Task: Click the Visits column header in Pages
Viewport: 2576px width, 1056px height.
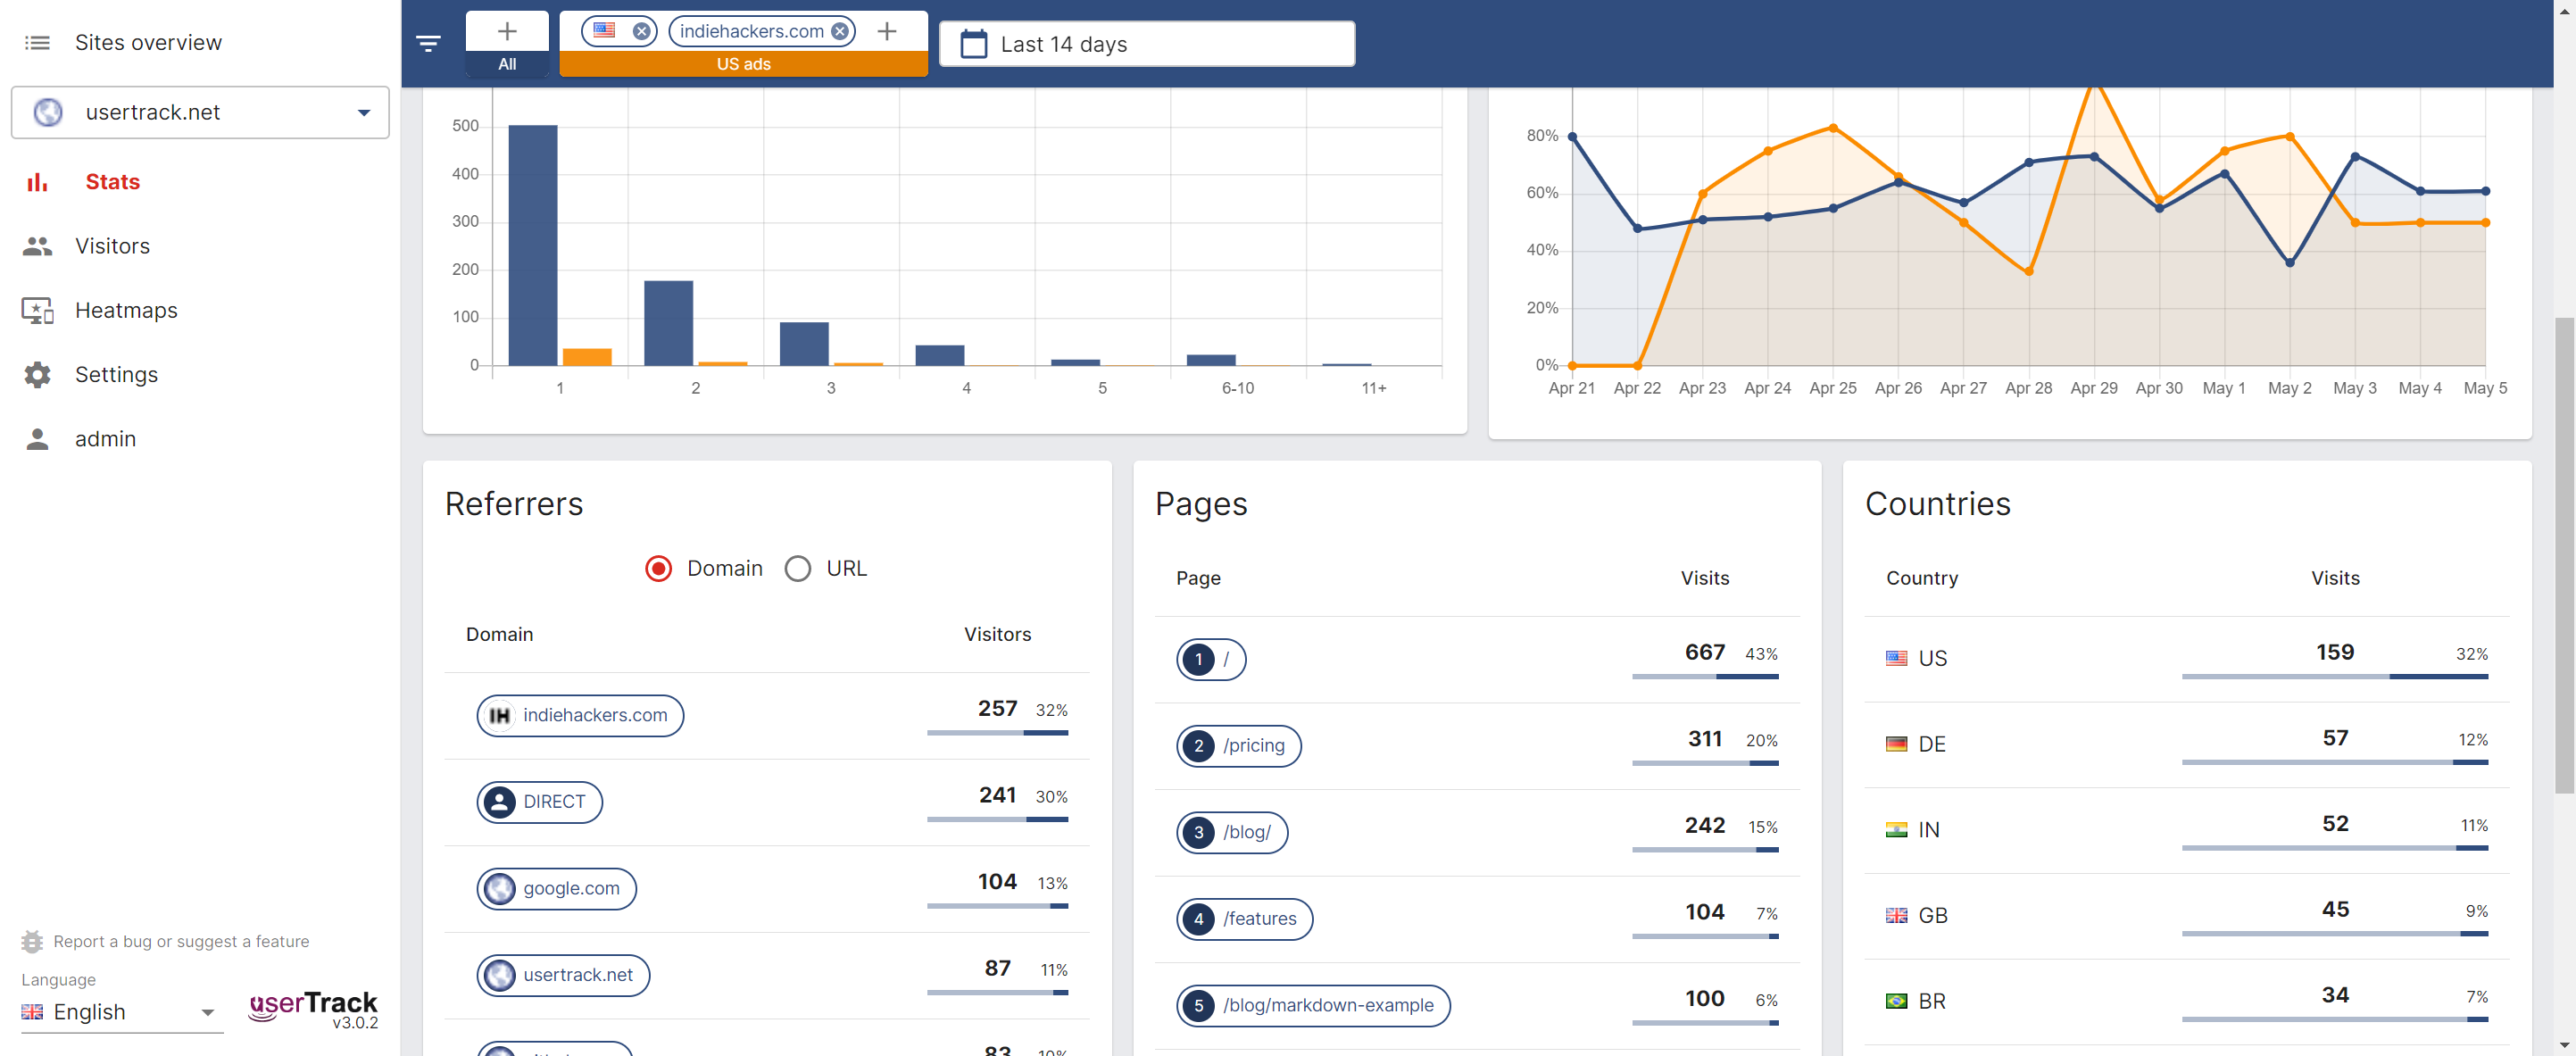Action: pos(1704,579)
